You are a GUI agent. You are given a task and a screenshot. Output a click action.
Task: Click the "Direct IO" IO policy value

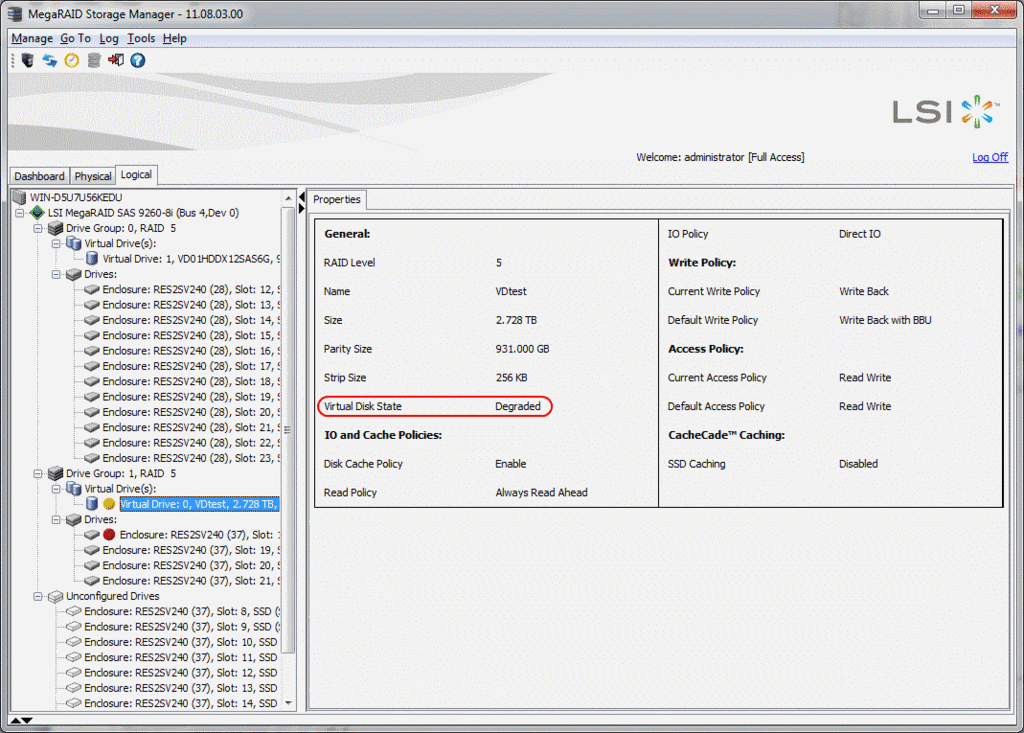[x=859, y=234]
